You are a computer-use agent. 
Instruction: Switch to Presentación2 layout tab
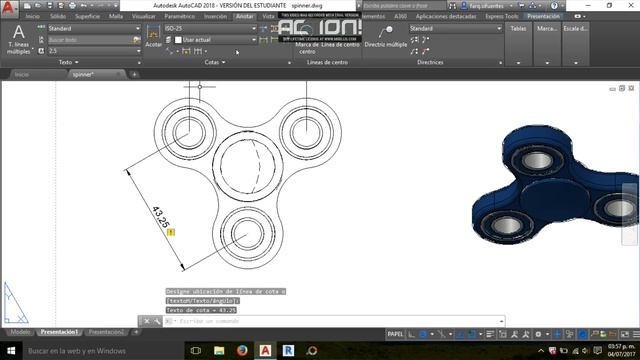[106, 332]
